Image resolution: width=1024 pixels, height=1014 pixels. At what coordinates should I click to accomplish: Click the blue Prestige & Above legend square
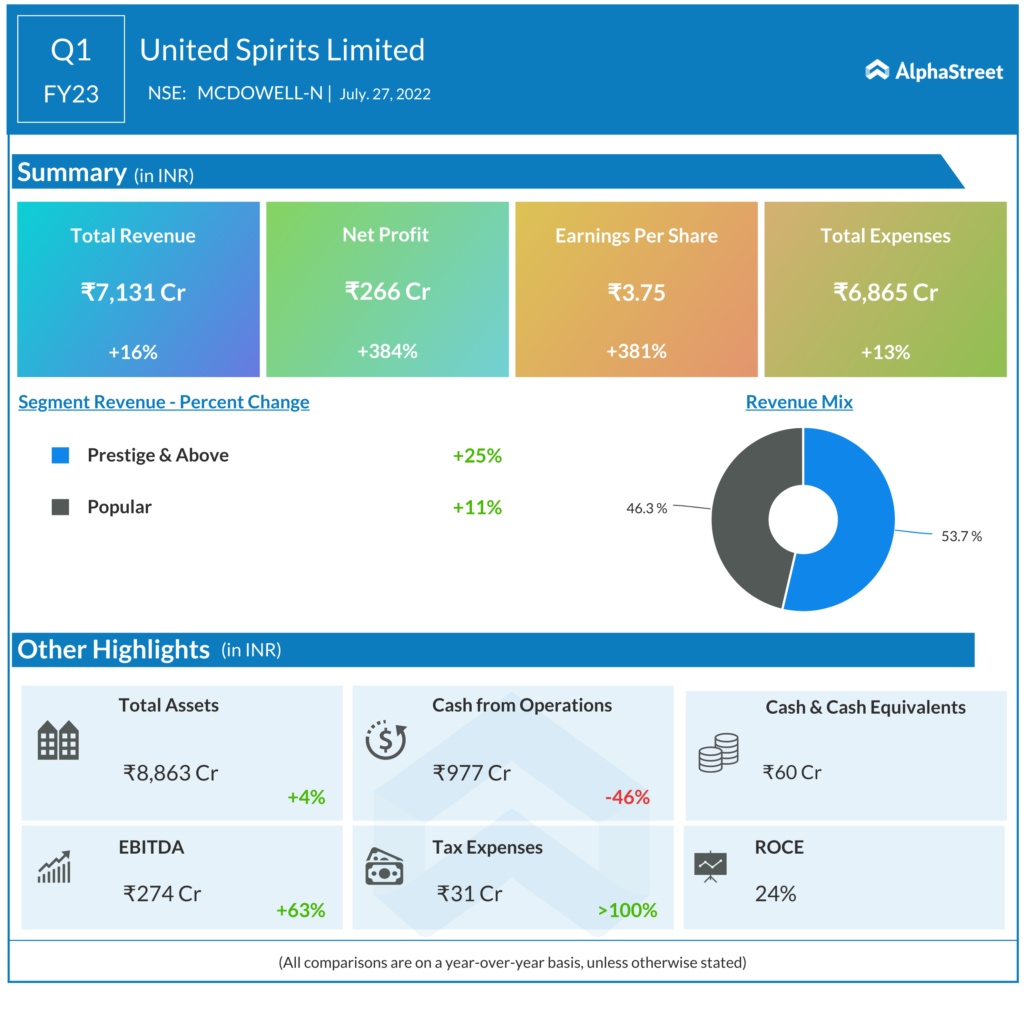[61, 456]
